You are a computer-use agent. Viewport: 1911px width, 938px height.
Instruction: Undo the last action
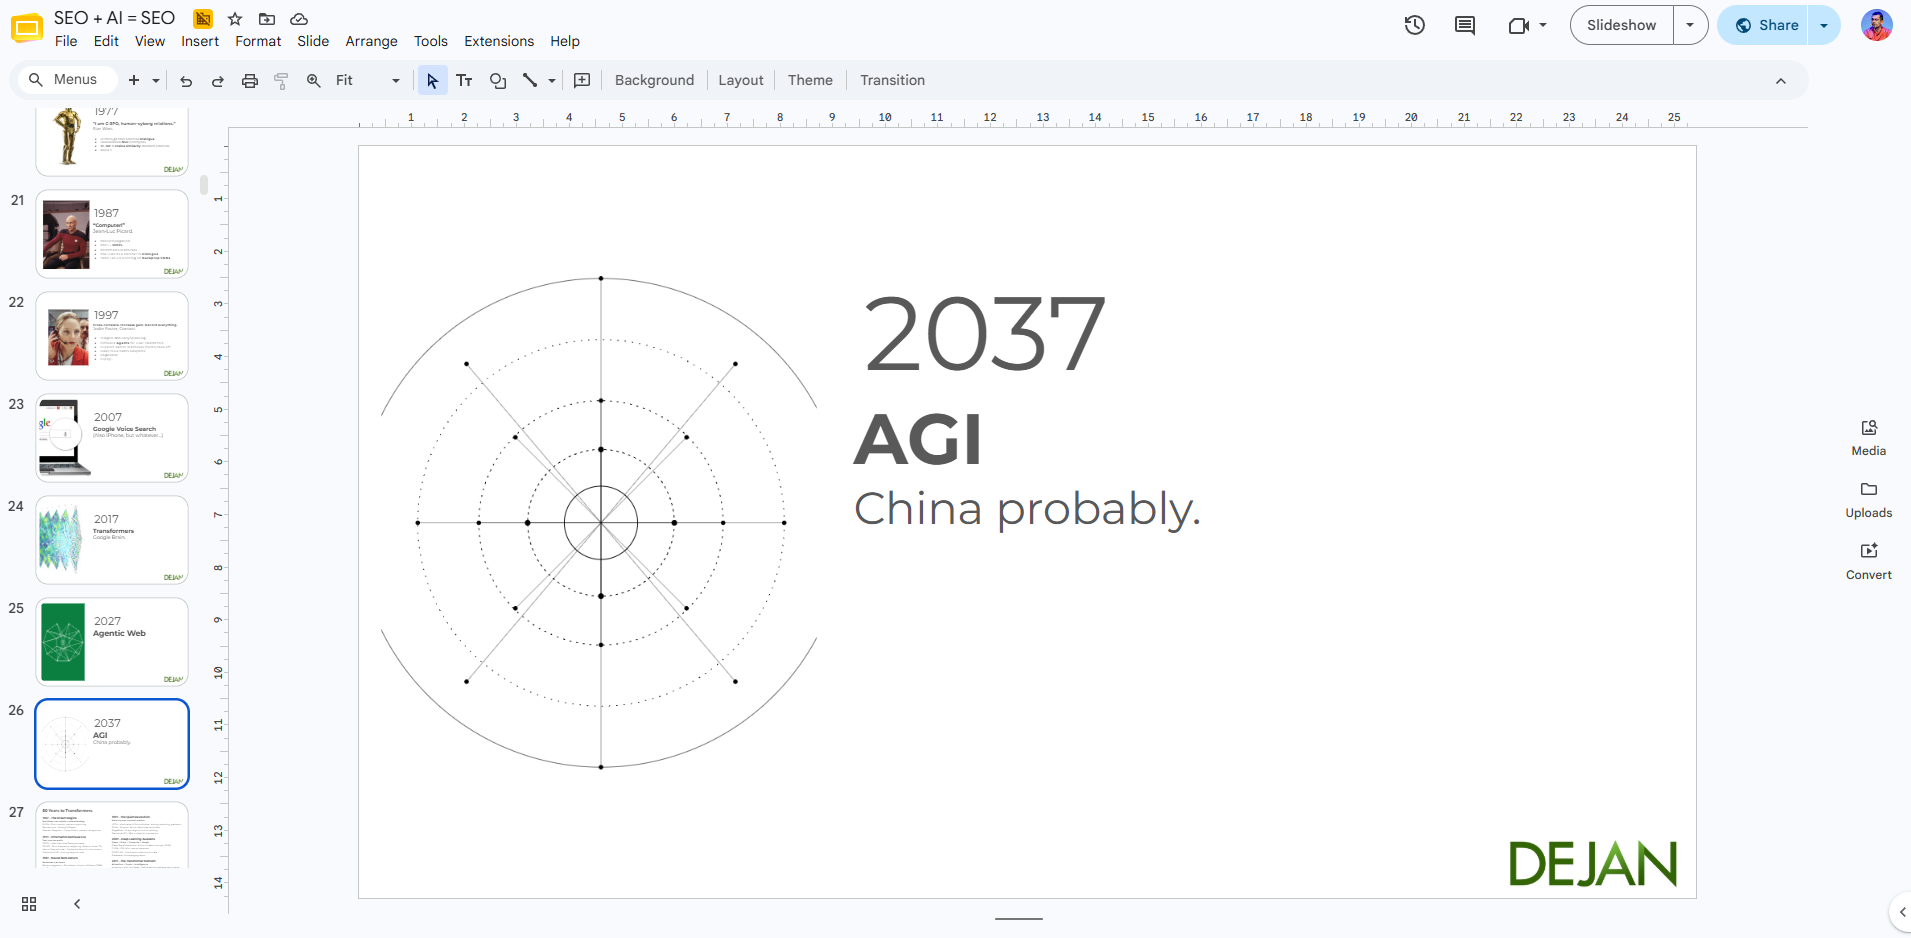pos(186,80)
